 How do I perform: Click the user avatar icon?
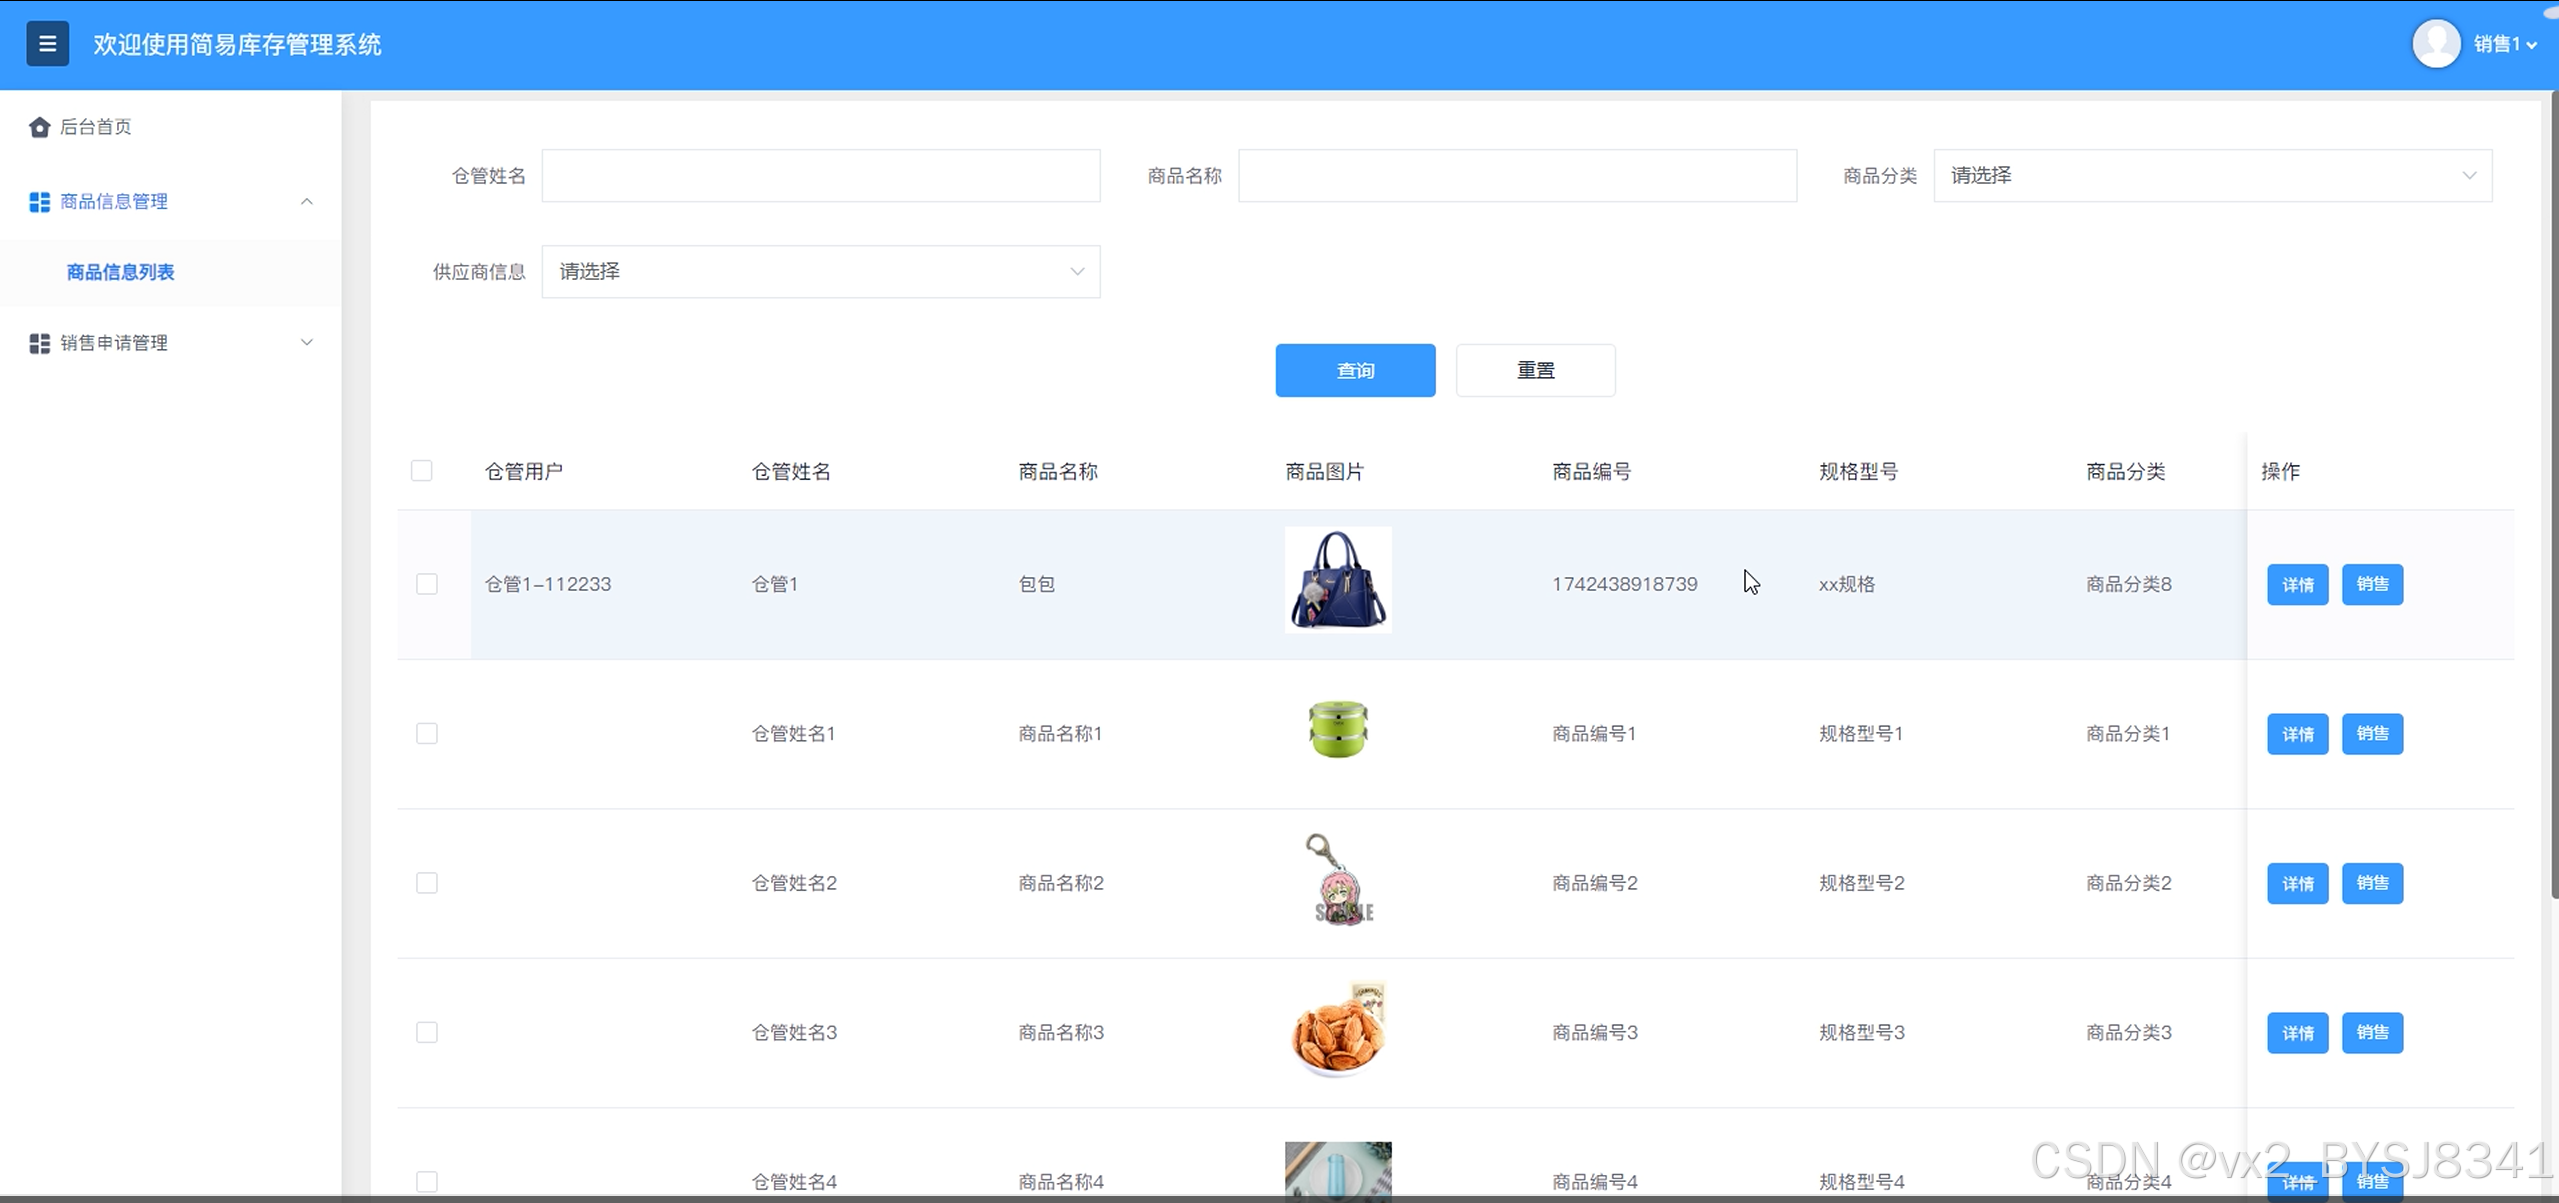2435,44
